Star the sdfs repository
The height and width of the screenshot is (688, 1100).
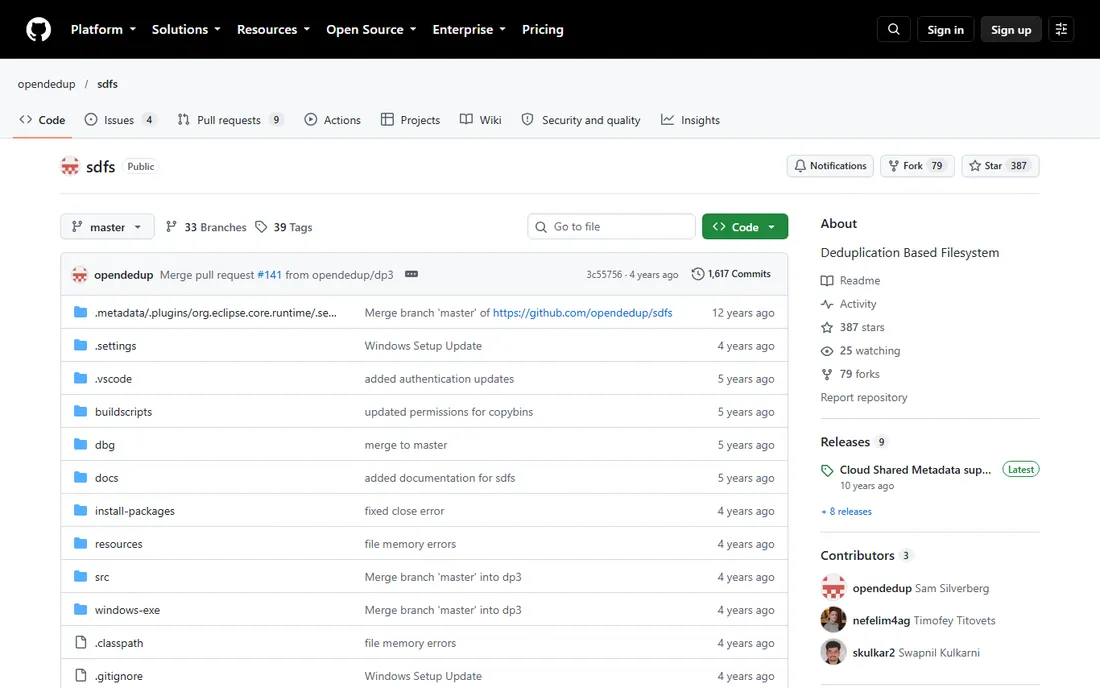[1000, 166]
